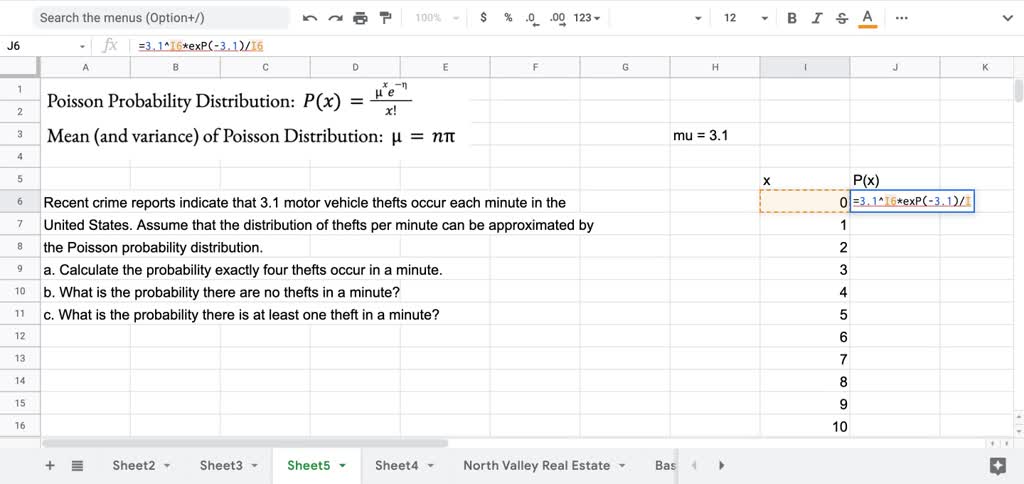Increase decimal places icon

point(557,19)
